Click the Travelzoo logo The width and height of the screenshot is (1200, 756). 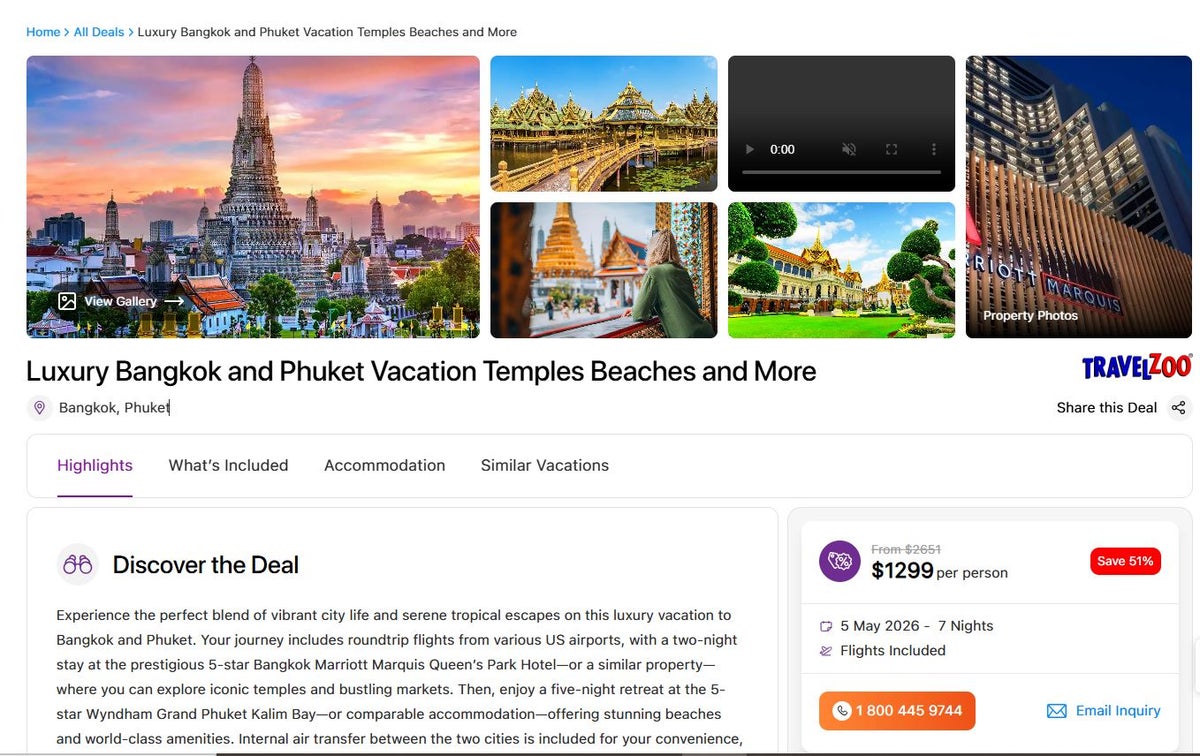1136,368
